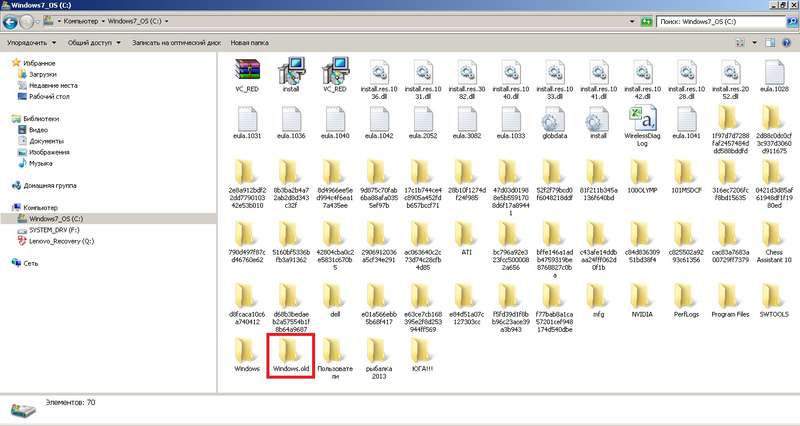
Task: Type in the Поиск: Windows7_OS (C:) search field
Action: point(721,21)
